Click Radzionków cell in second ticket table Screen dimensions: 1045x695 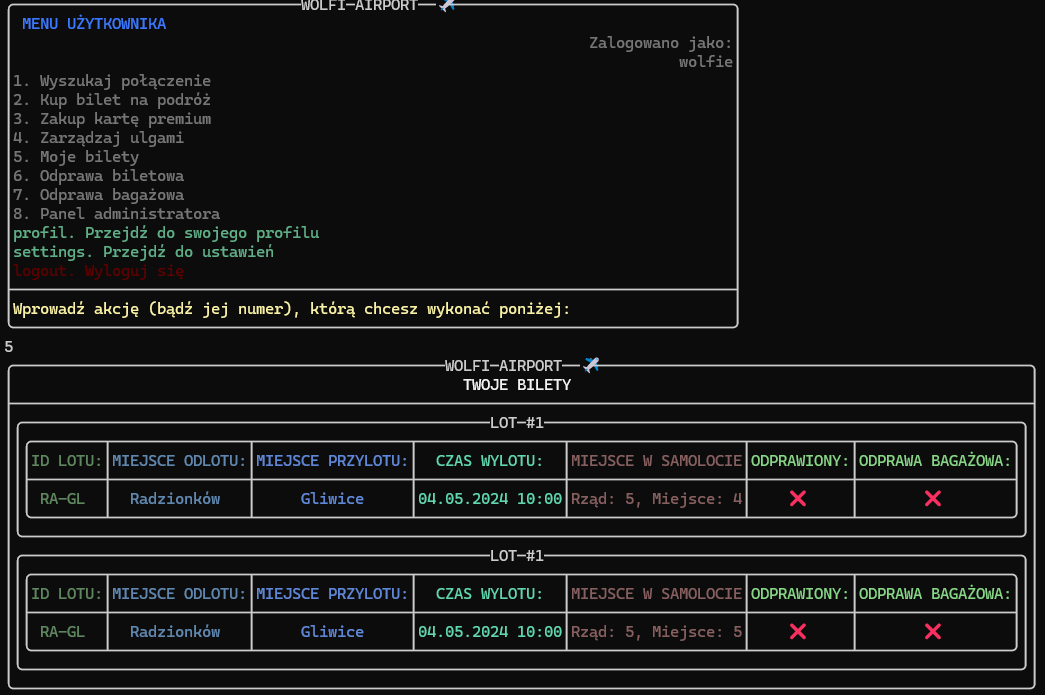click(x=175, y=632)
